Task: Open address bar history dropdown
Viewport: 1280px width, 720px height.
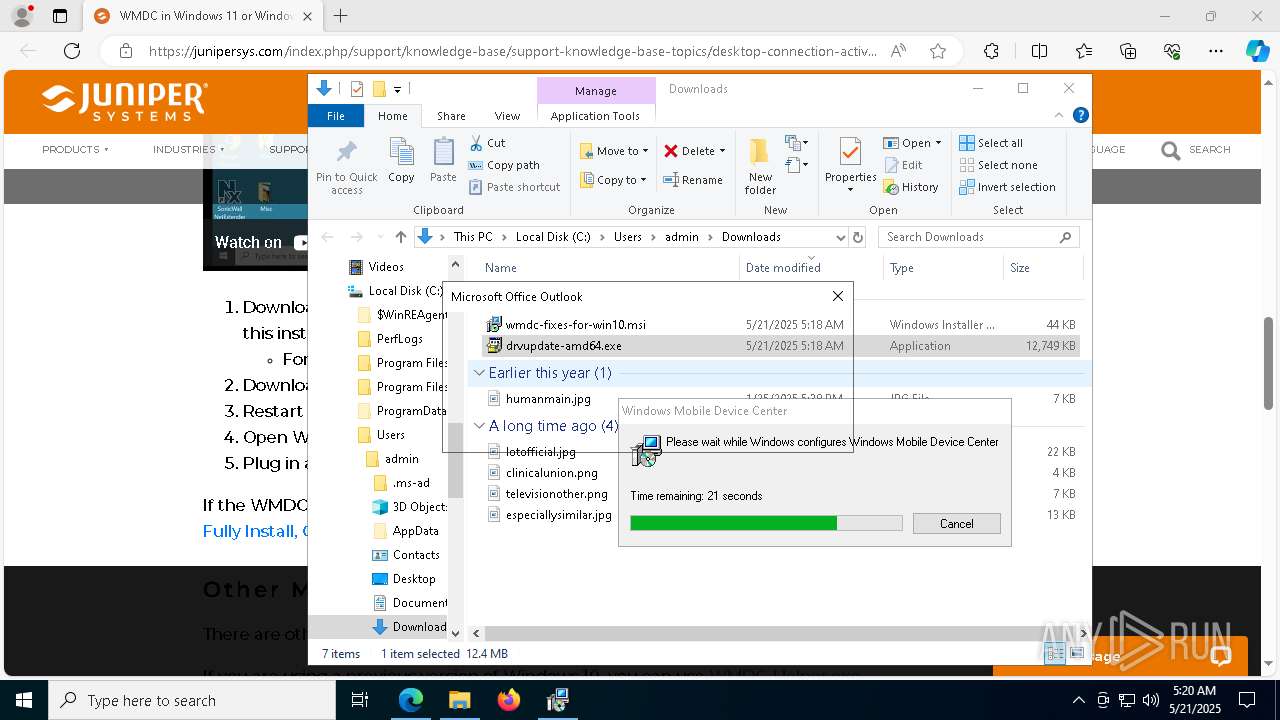Action: pos(840,237)
